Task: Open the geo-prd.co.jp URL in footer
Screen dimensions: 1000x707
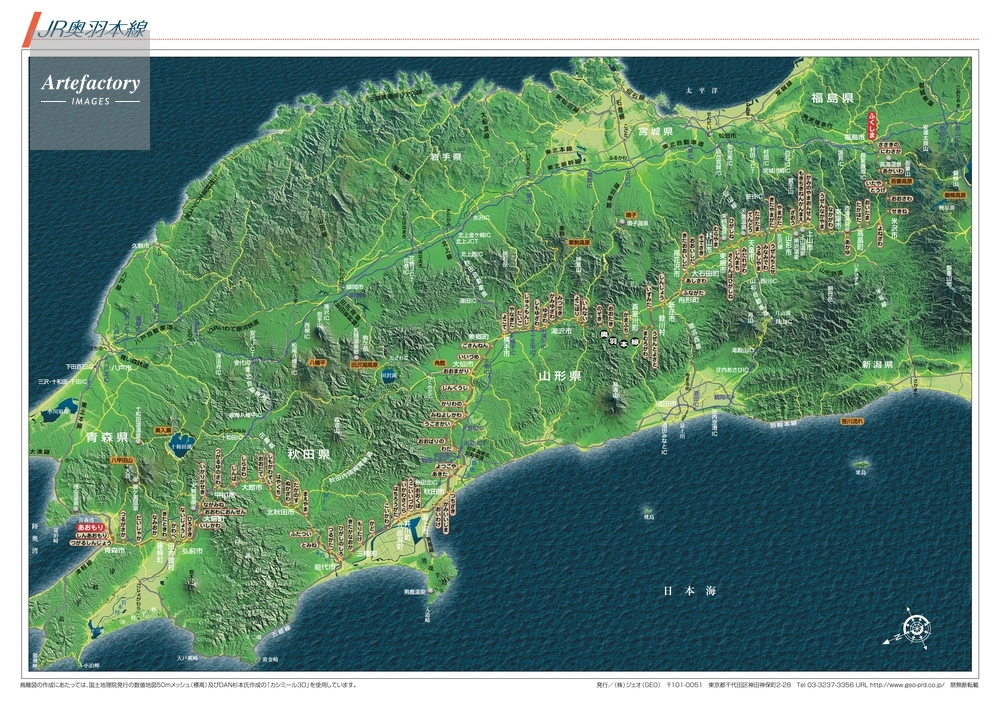Action: [908, 685]
